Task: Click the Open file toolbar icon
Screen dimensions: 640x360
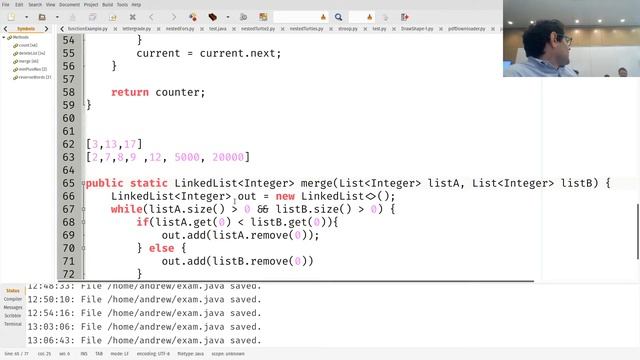Action: (x=42, y=17)
